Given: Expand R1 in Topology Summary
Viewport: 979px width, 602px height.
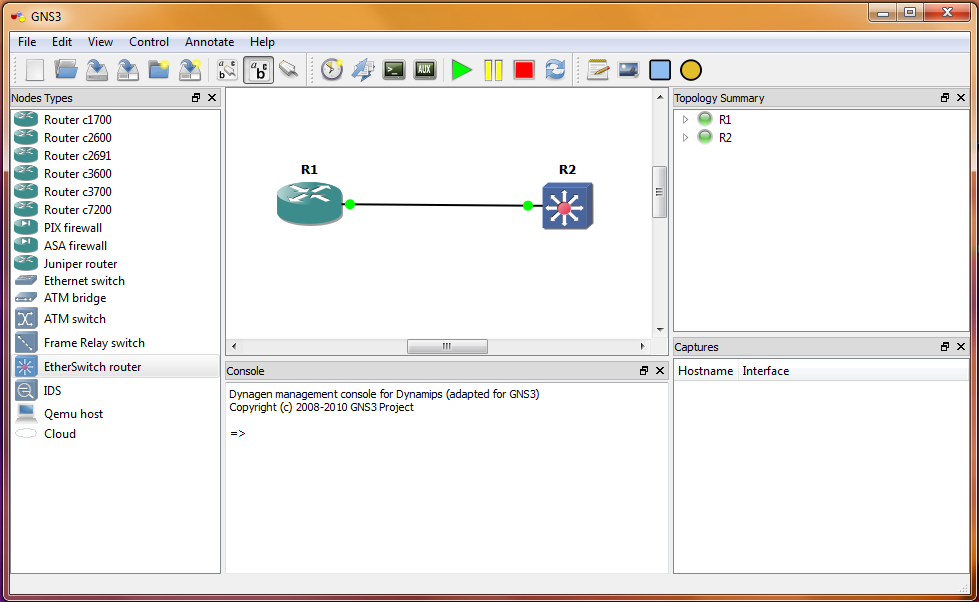Looking at the screenshot, I should pyautogui.click(x=685, y=119).
